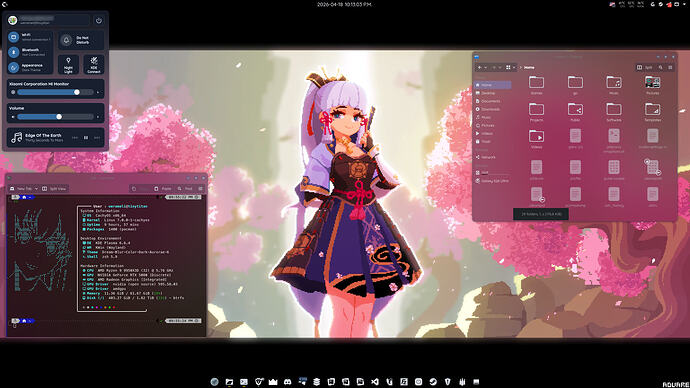This screenshot has height=388, width=690.
Task: Click Paste in the terminal toolbar
Action: (163, 189)
